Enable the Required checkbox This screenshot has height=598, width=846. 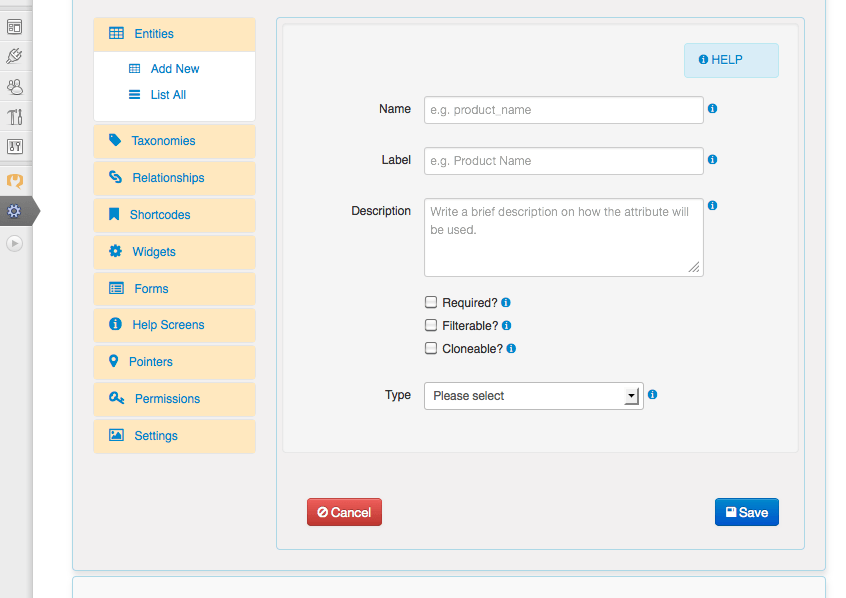pyautogui.click(x=431, y=302)
